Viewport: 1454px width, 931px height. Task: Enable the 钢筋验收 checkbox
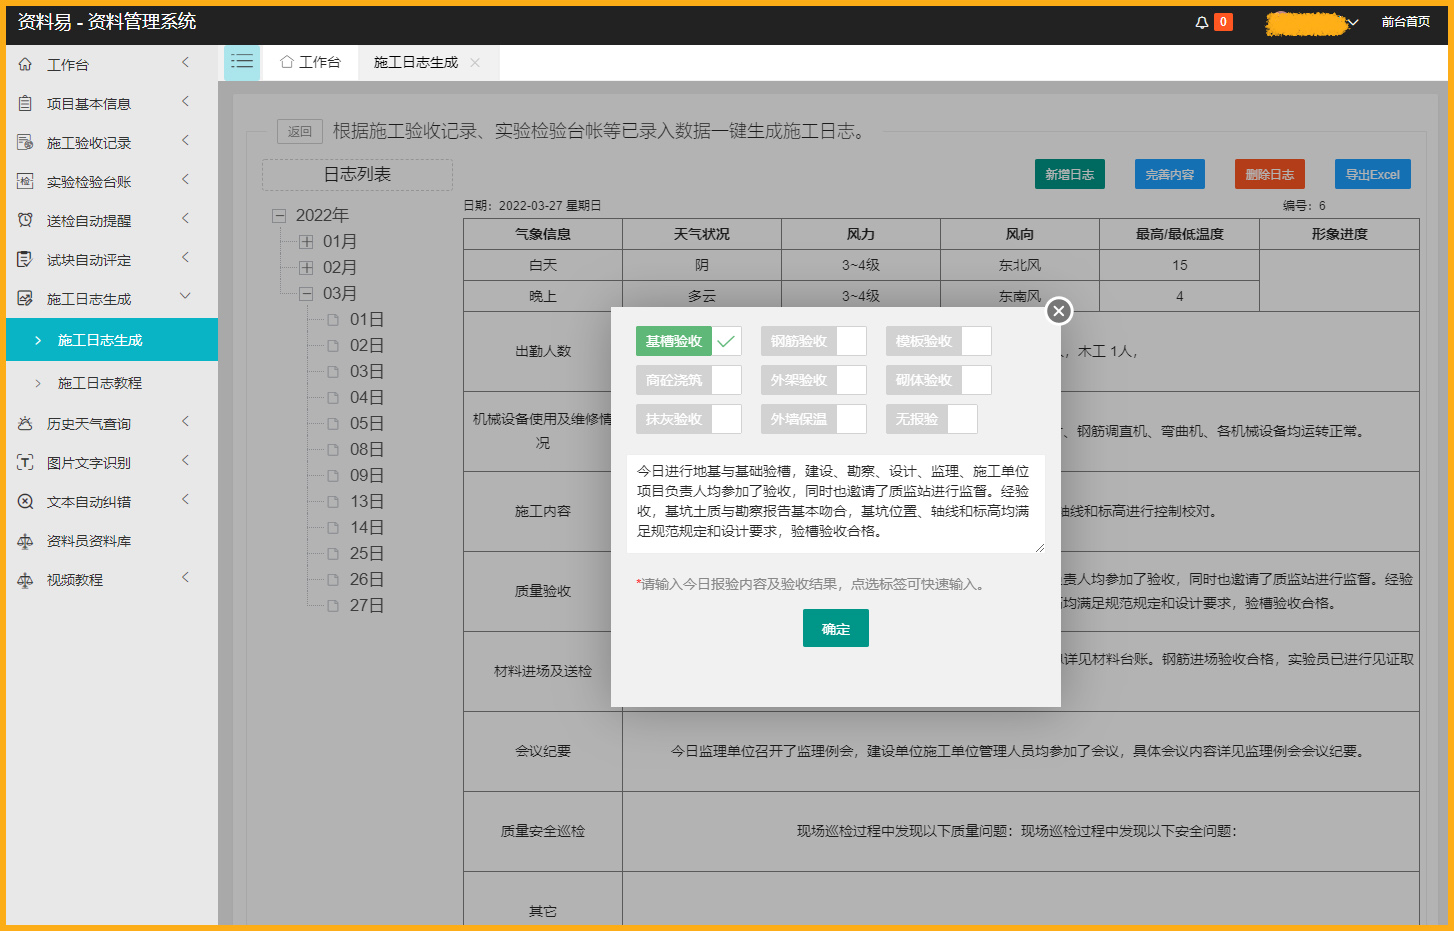[x=852, y=341]
